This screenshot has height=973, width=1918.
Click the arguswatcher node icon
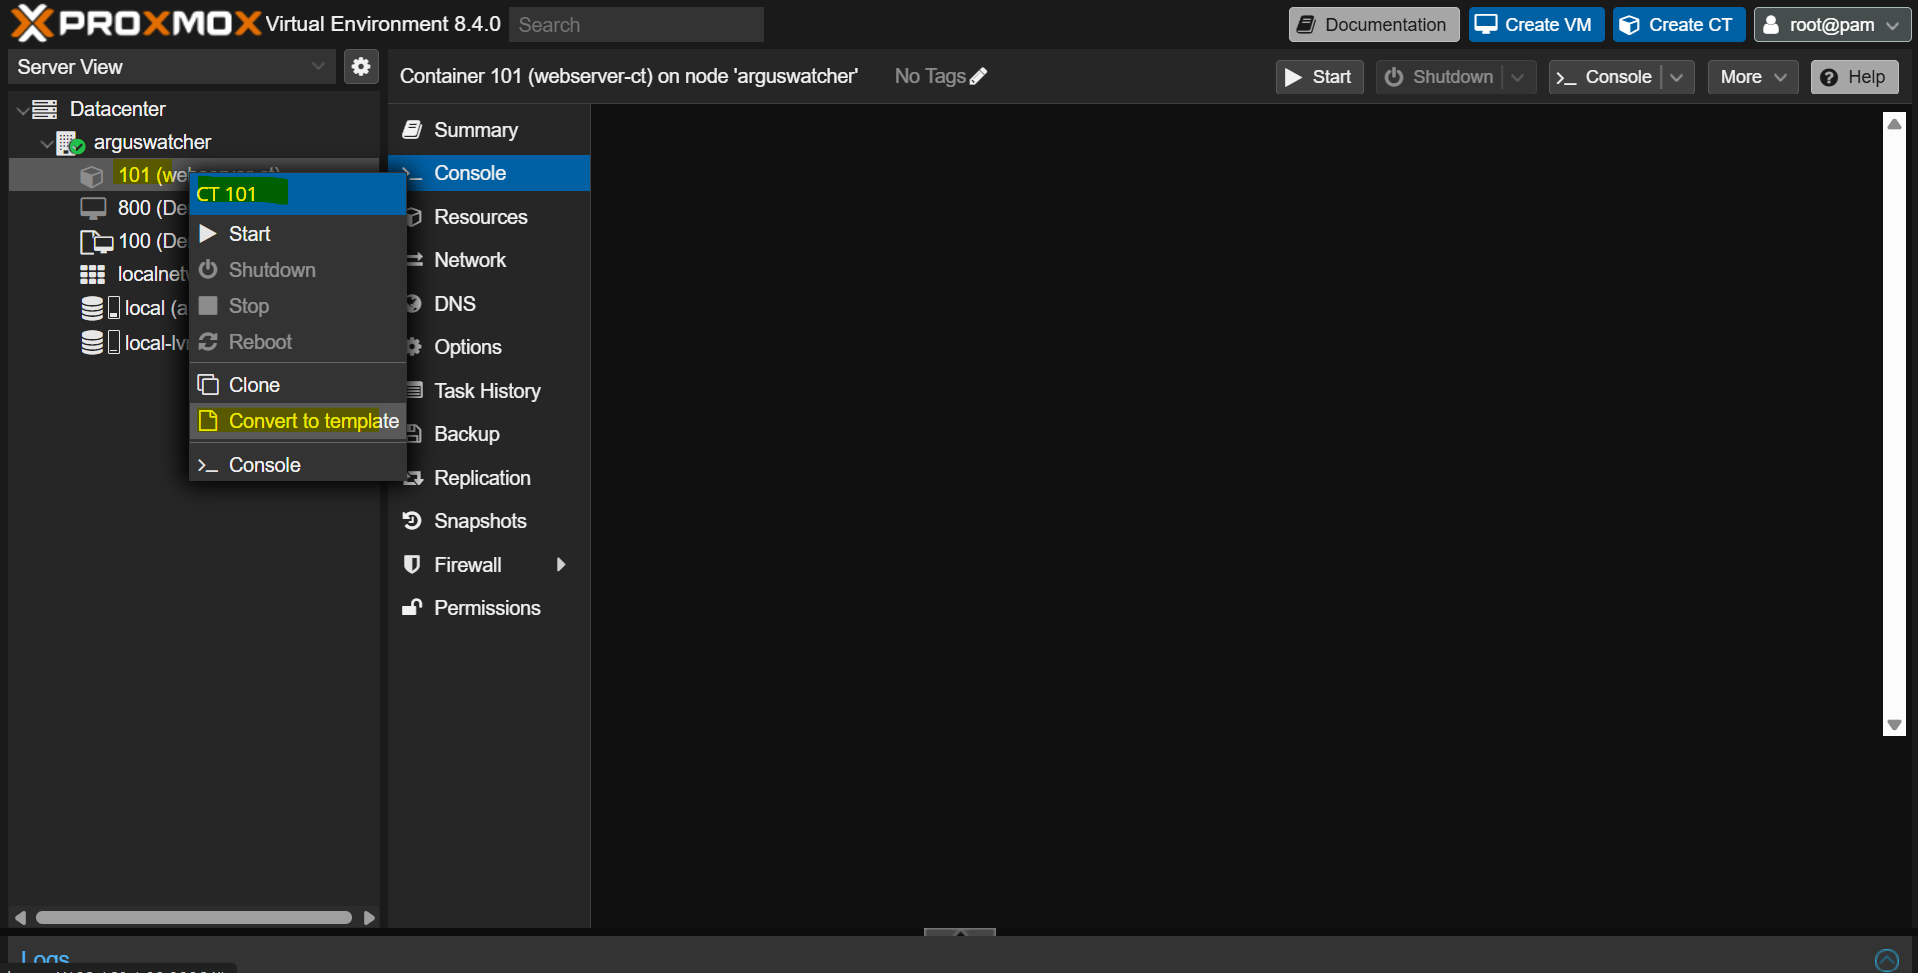[70, 143]
